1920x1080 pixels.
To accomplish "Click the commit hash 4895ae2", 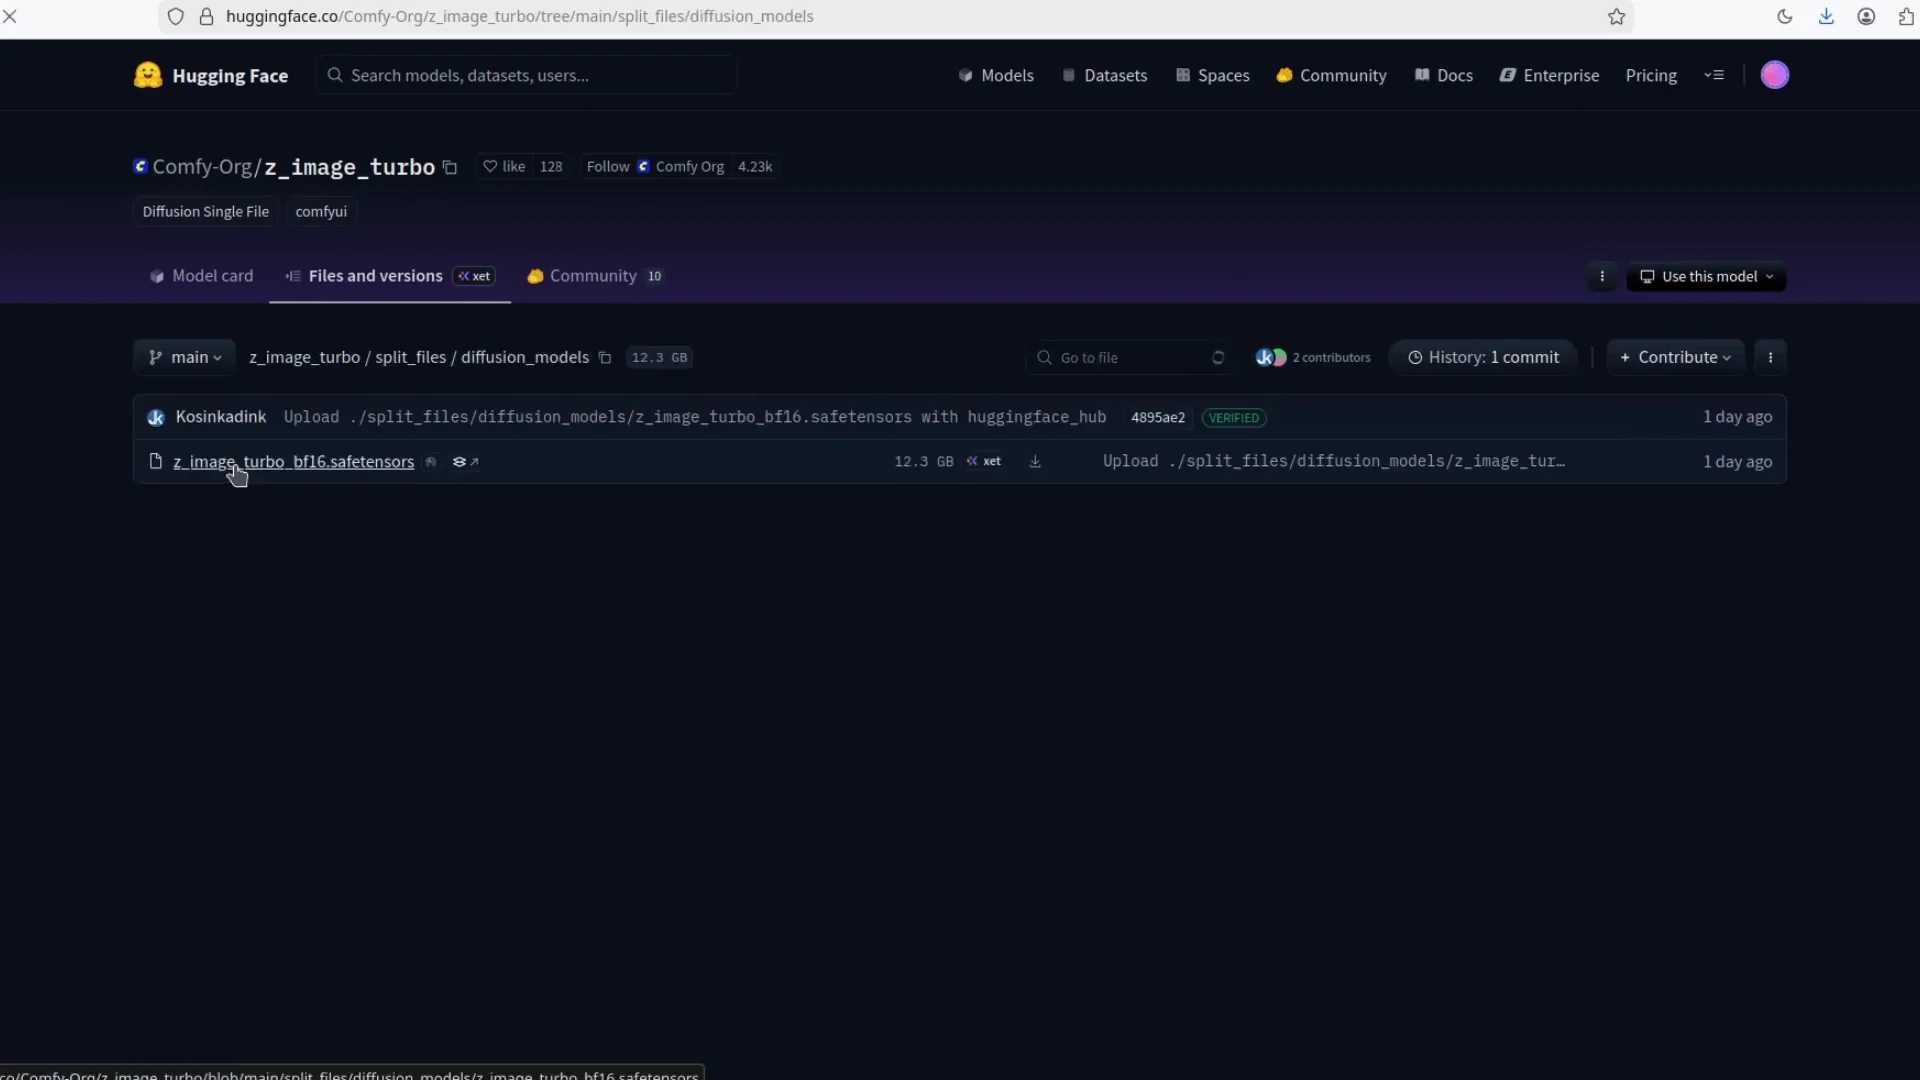I will click(x=1157, y=418).
